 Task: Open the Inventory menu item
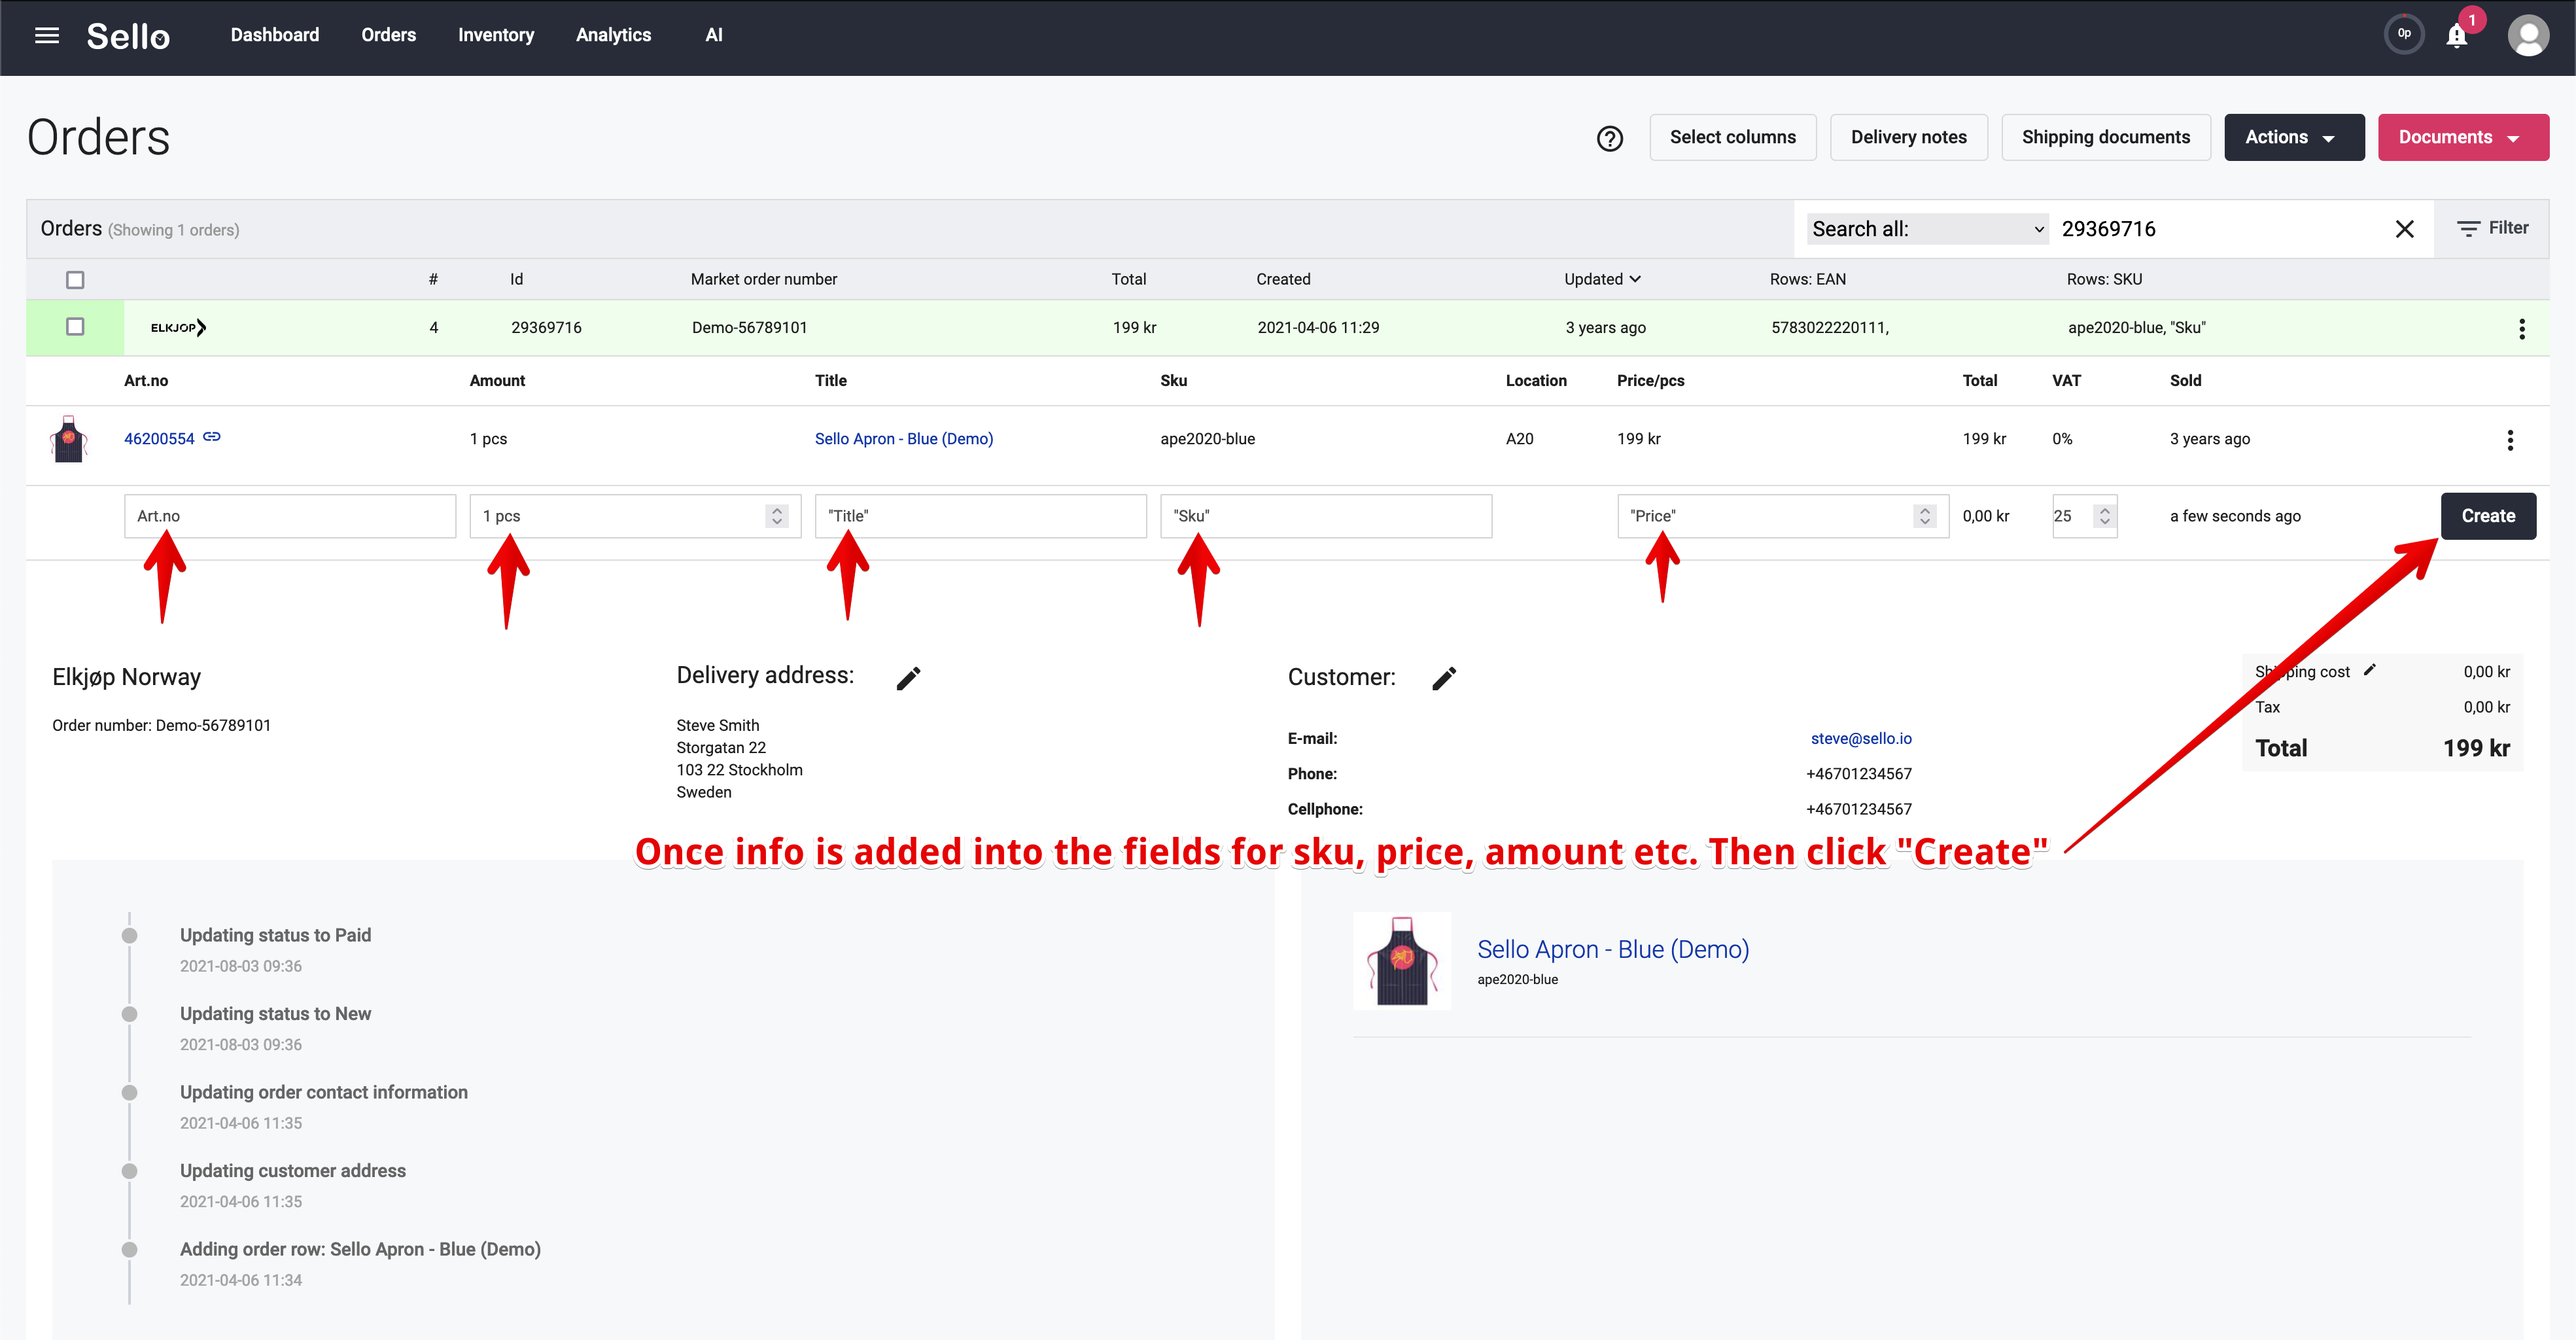coord(496,35)
